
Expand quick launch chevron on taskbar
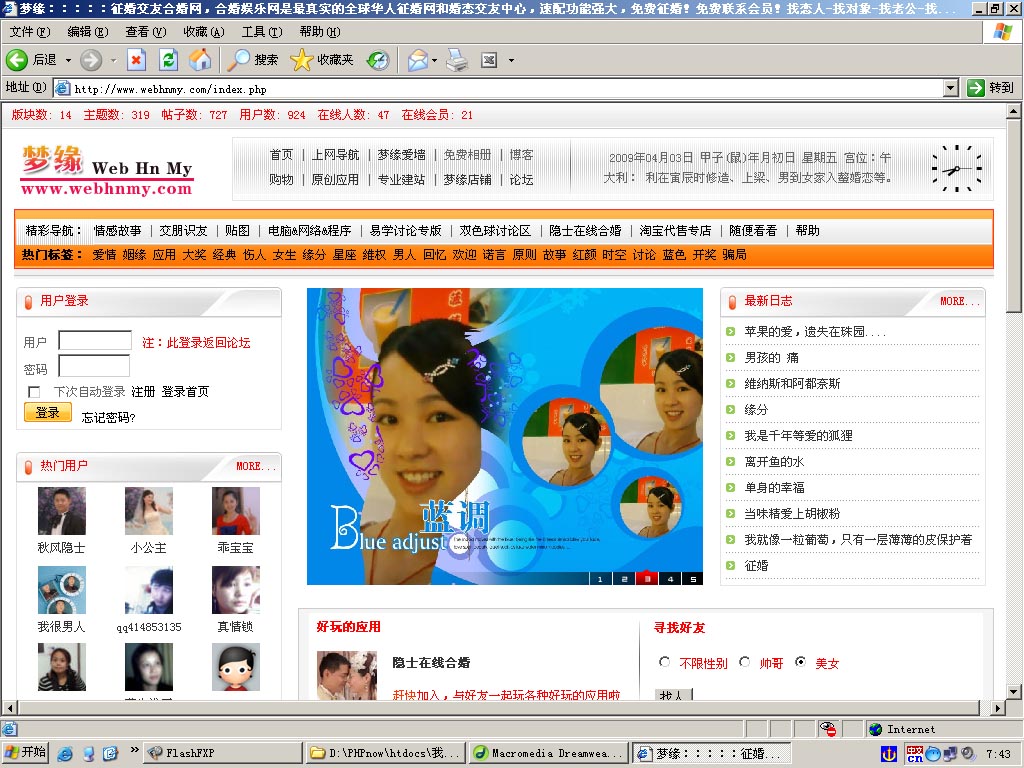[134, 750]
